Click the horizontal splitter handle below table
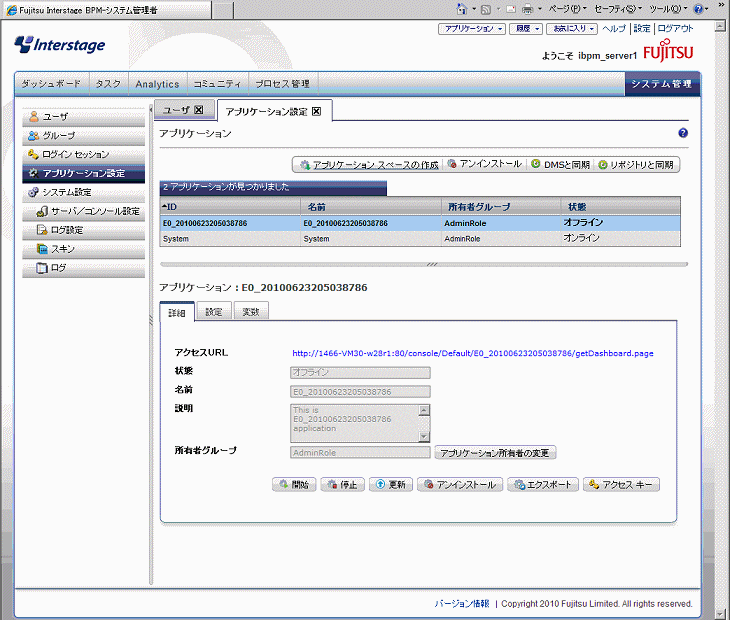 click(432, 264)
